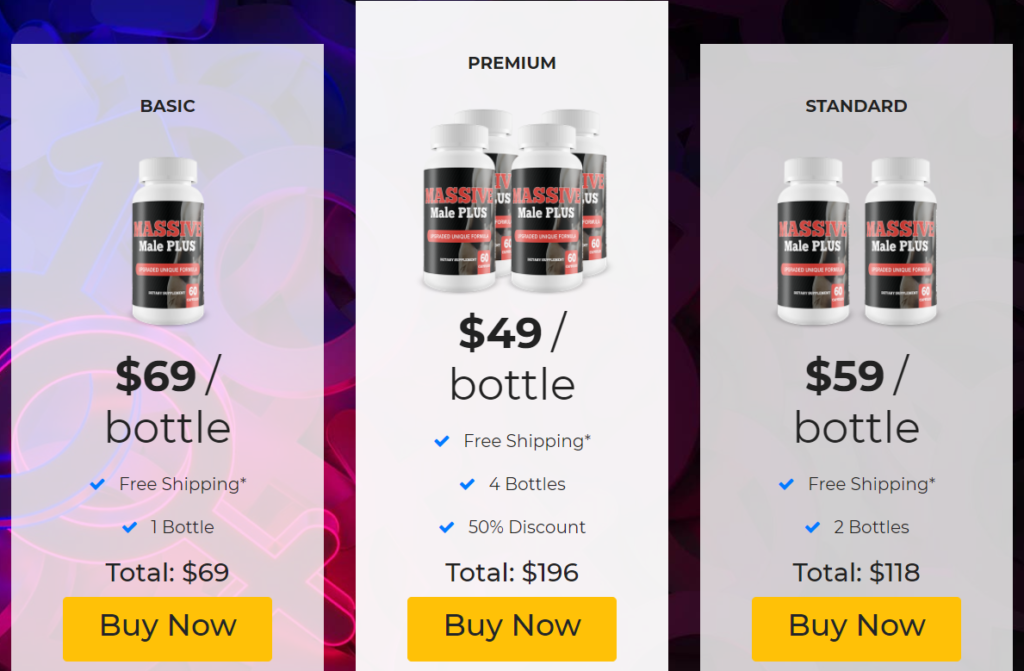
Task: Click checkmark beside 50% Discount
Action: coord(447,527)
